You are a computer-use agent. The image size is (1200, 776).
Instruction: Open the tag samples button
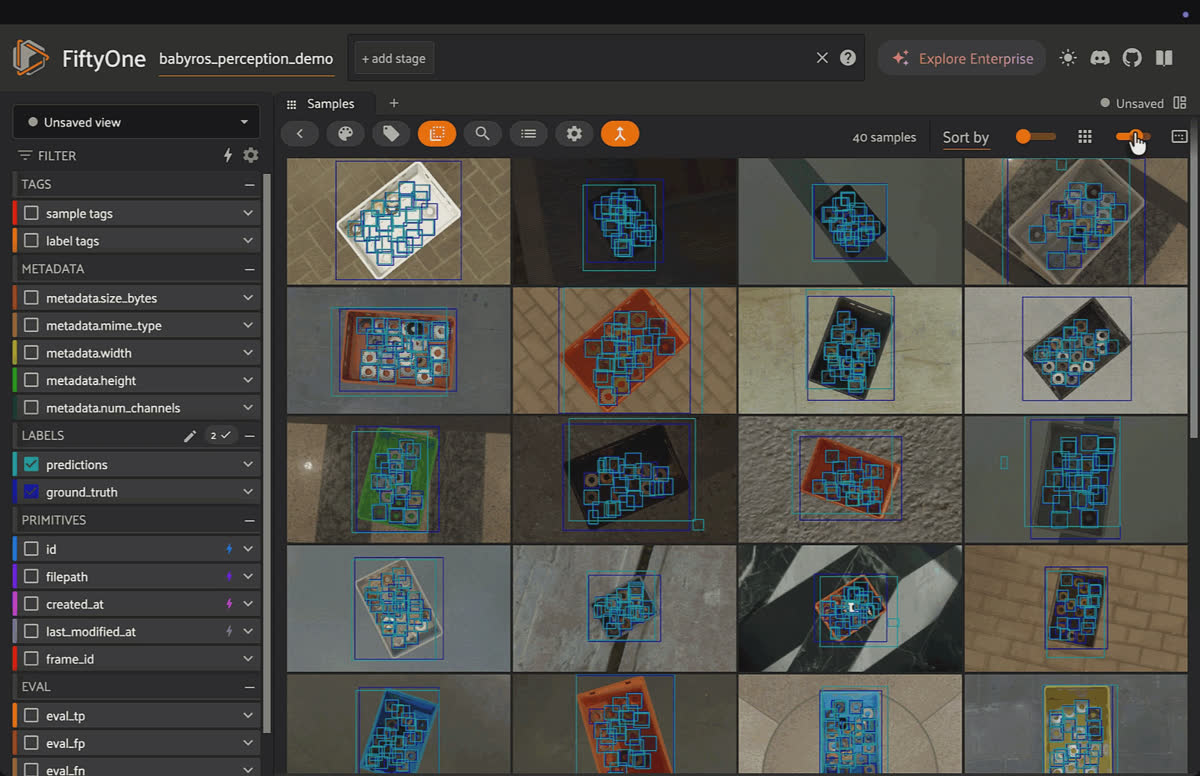[x=391, y=134]
